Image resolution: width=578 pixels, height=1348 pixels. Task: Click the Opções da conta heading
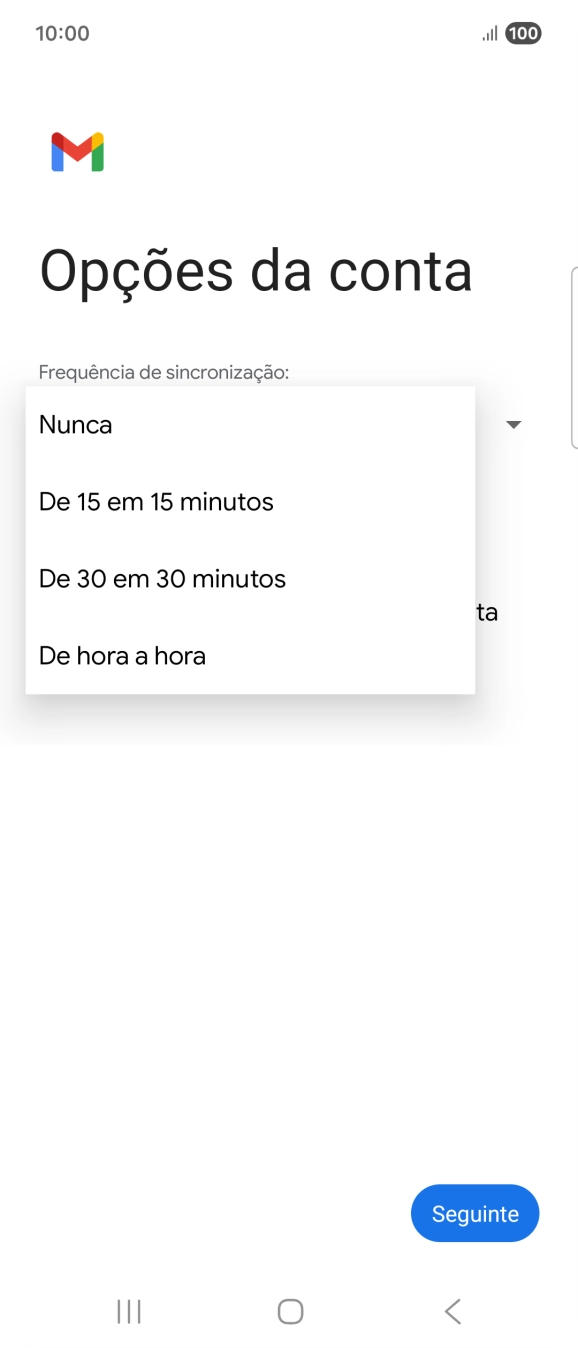point(255,271)
